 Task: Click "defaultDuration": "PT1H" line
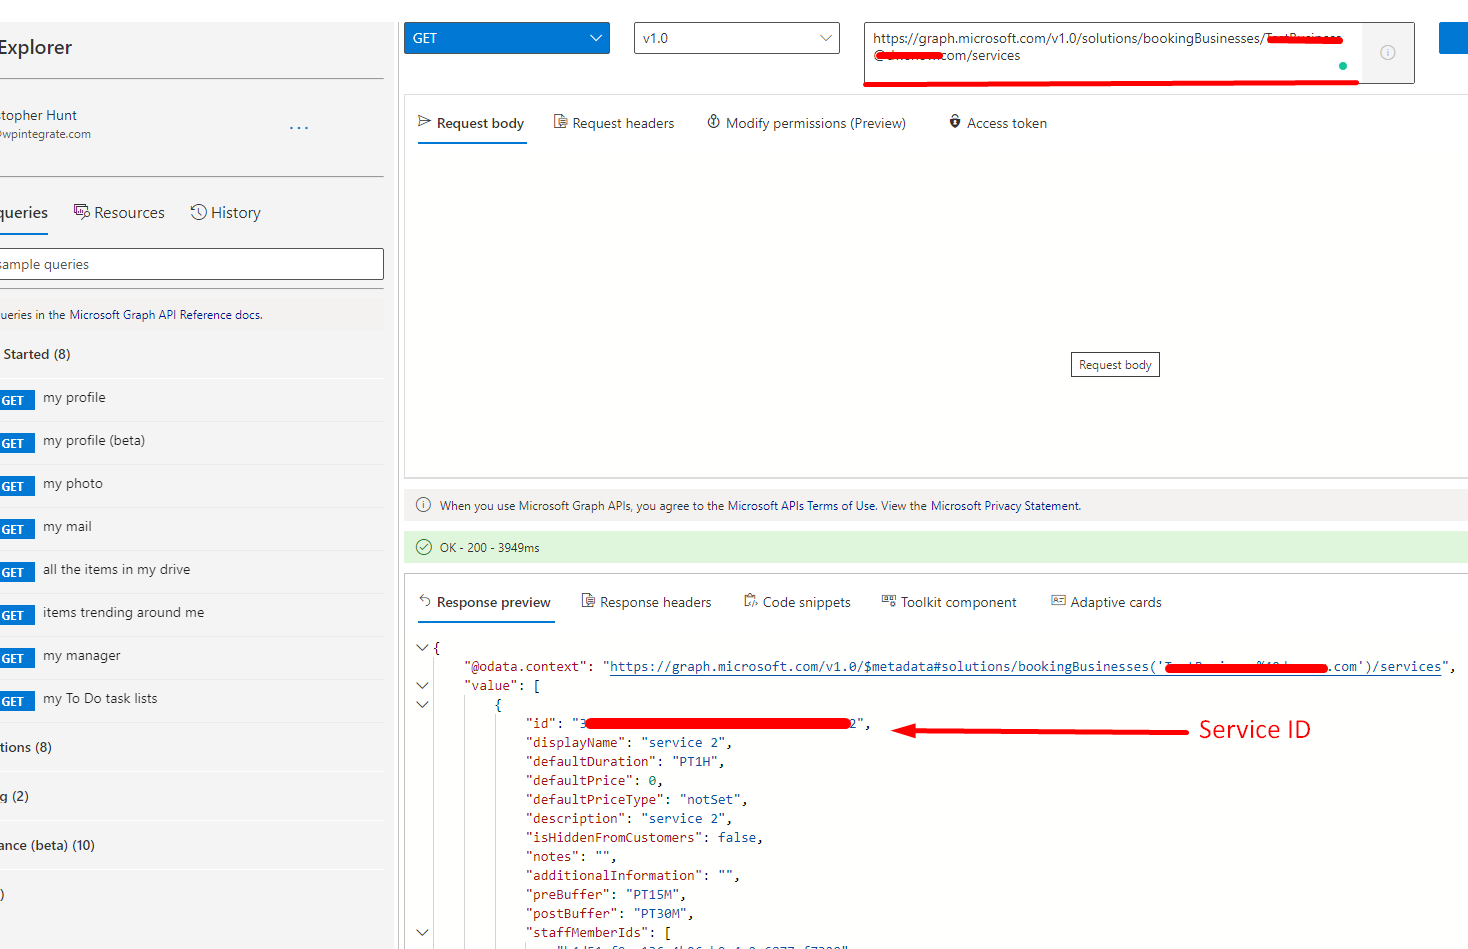[625, 762]
